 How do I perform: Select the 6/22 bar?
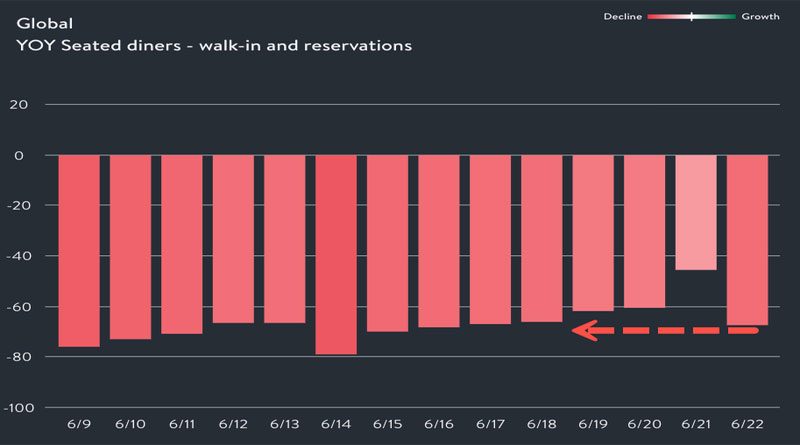[x=747, y=240]
